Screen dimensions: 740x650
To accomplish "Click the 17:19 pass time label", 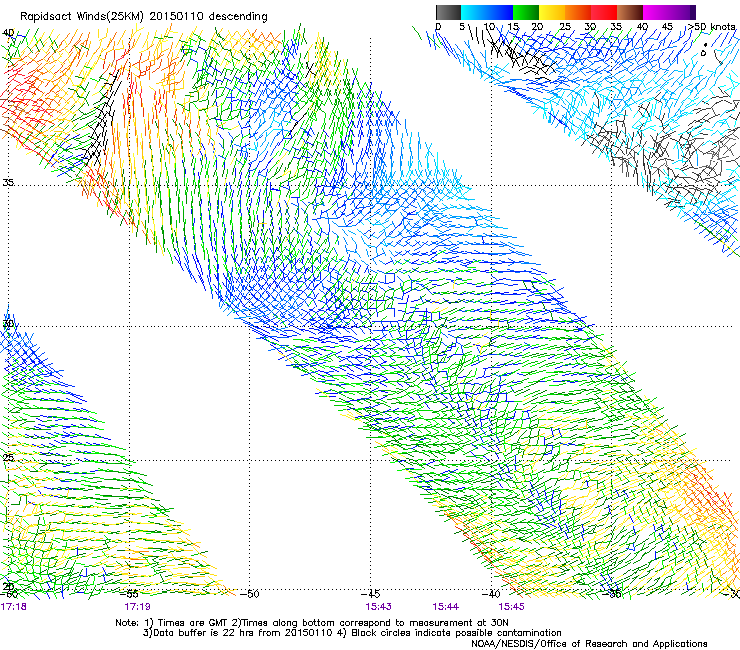I will coord(137,607).
